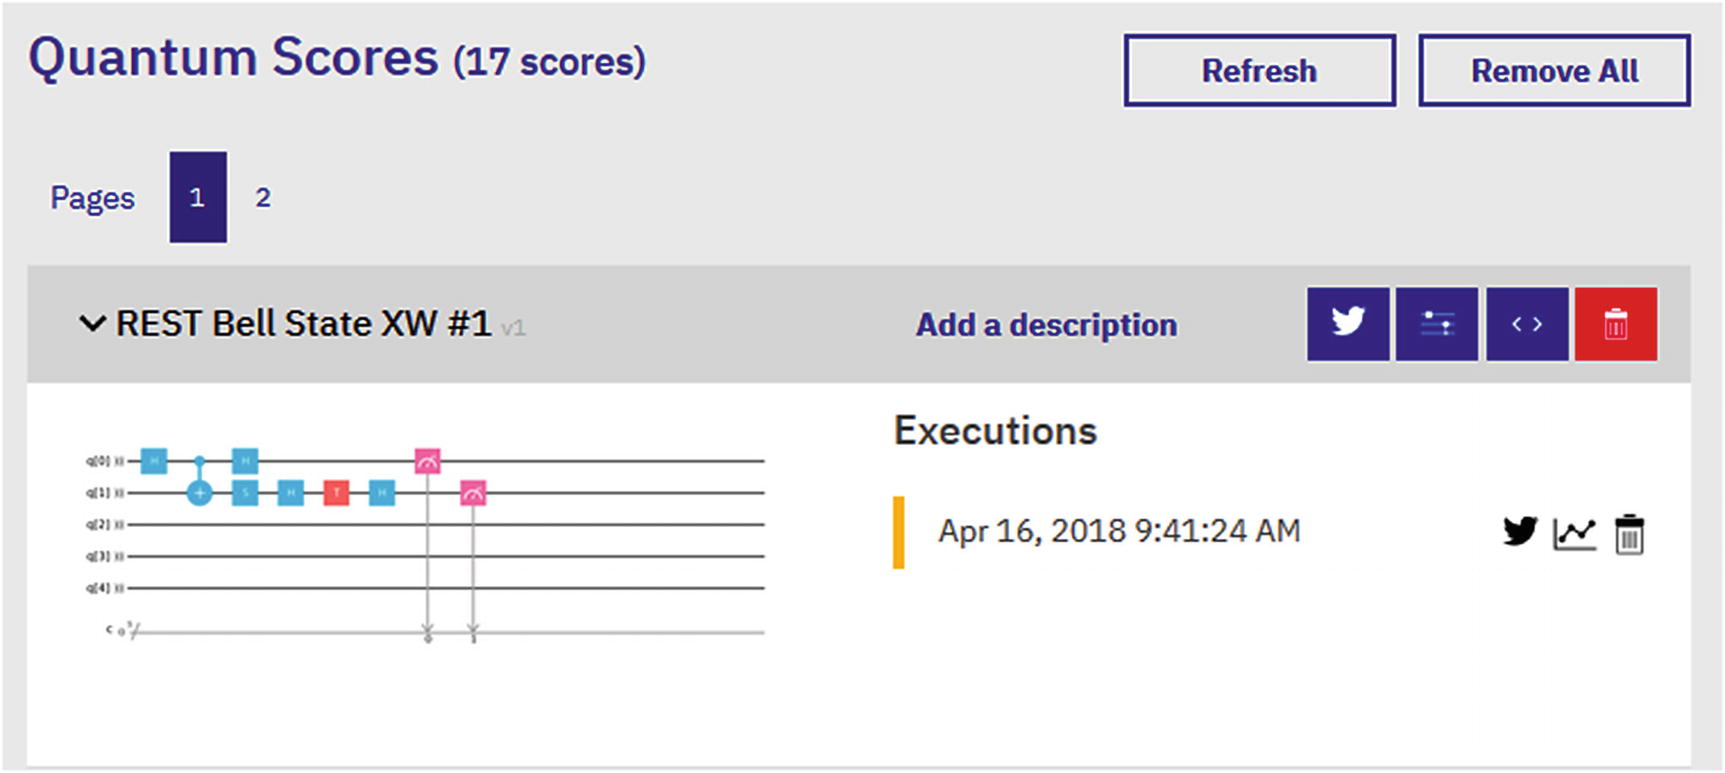Click the measurement gate on q[0]
The image size is (1725, 773).
tap(428, 461)
